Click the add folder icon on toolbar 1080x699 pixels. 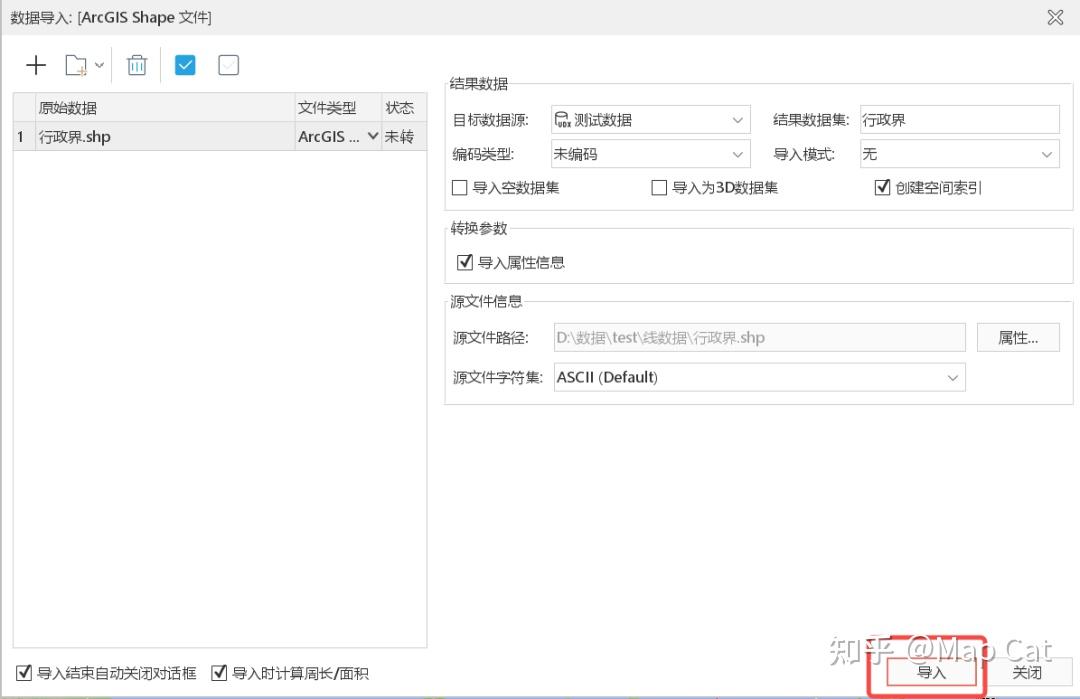tap(76, 64)
